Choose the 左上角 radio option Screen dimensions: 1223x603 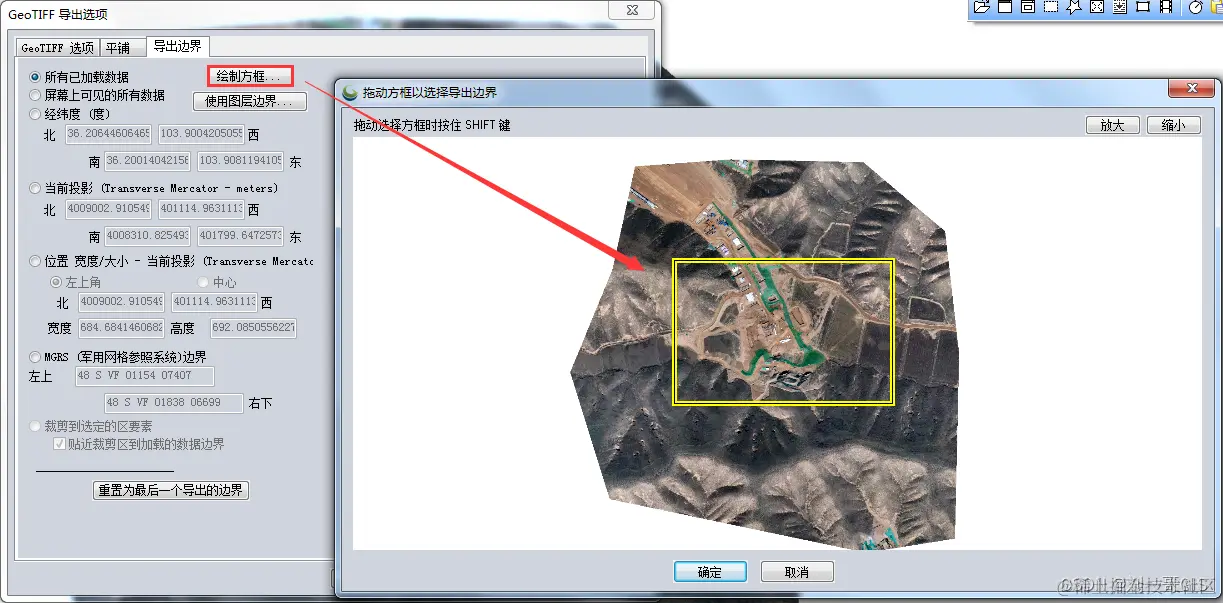point(56,282)
